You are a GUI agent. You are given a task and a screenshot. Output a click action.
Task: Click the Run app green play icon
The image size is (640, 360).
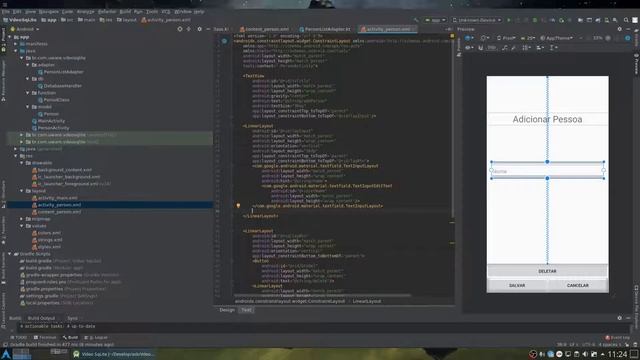509,20
